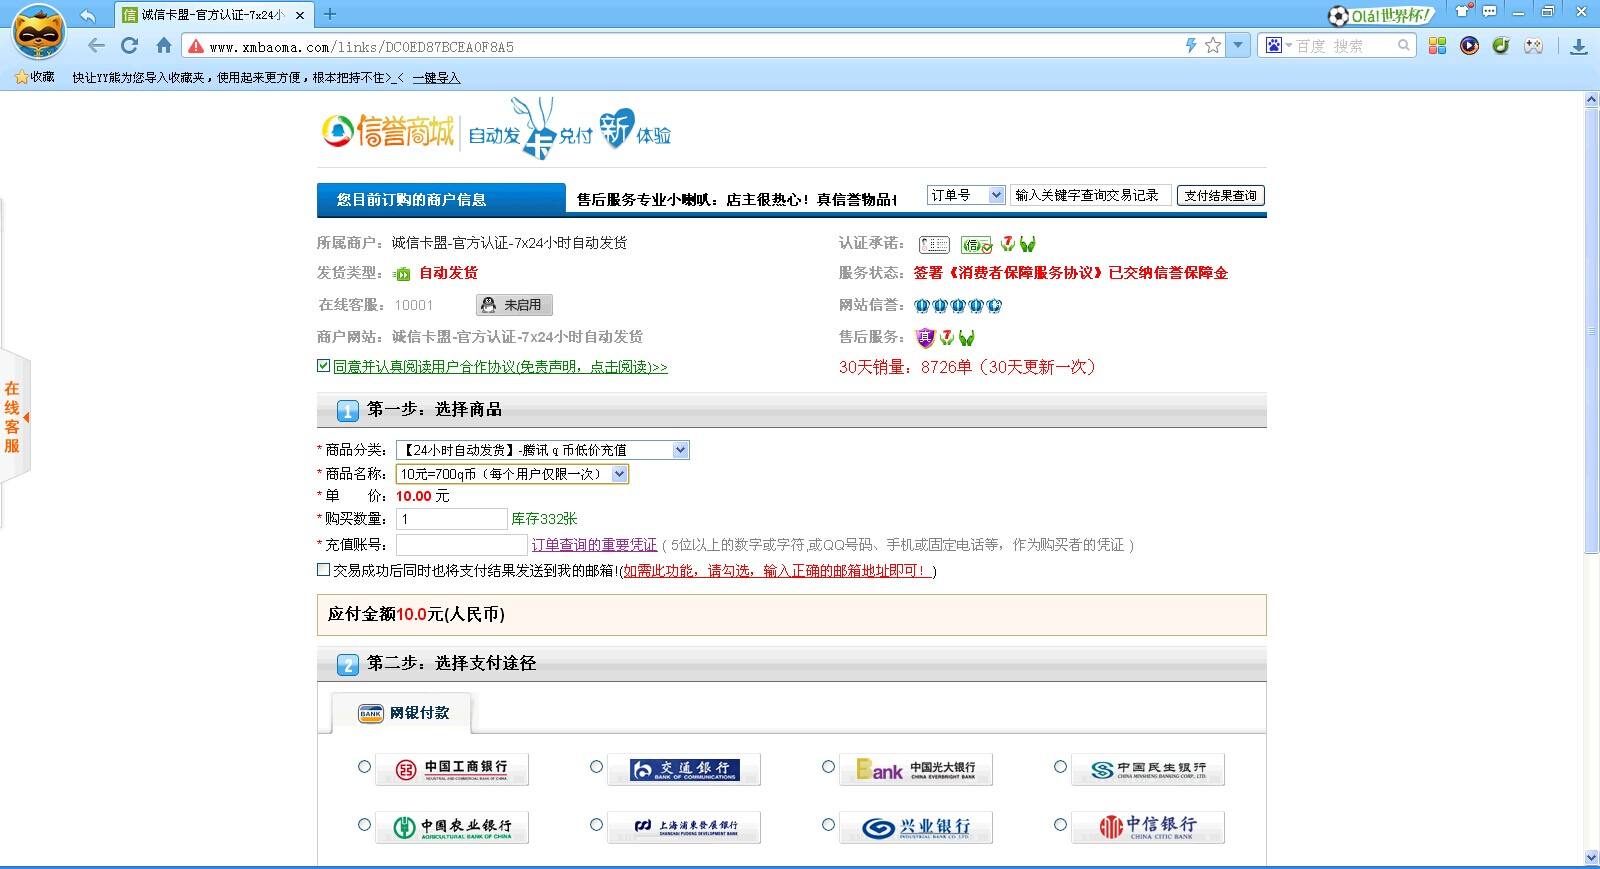Click the scrollbar down arrow
The height and width of the screenshot is (869, 1600).
pyautogui.click(x=1591, y=858)
